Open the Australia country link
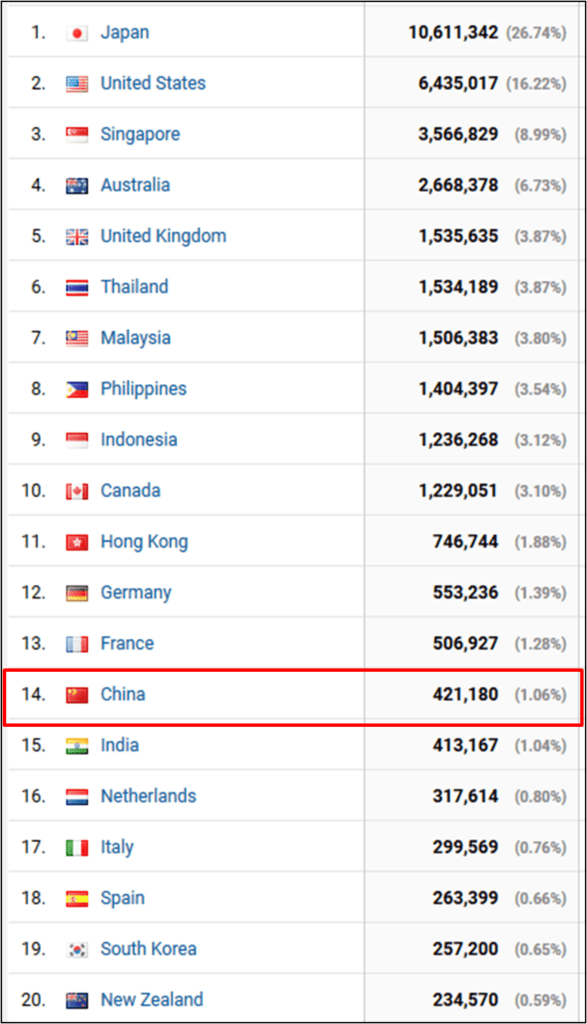This screenshot has height=1024, width=587. (135, 185)
